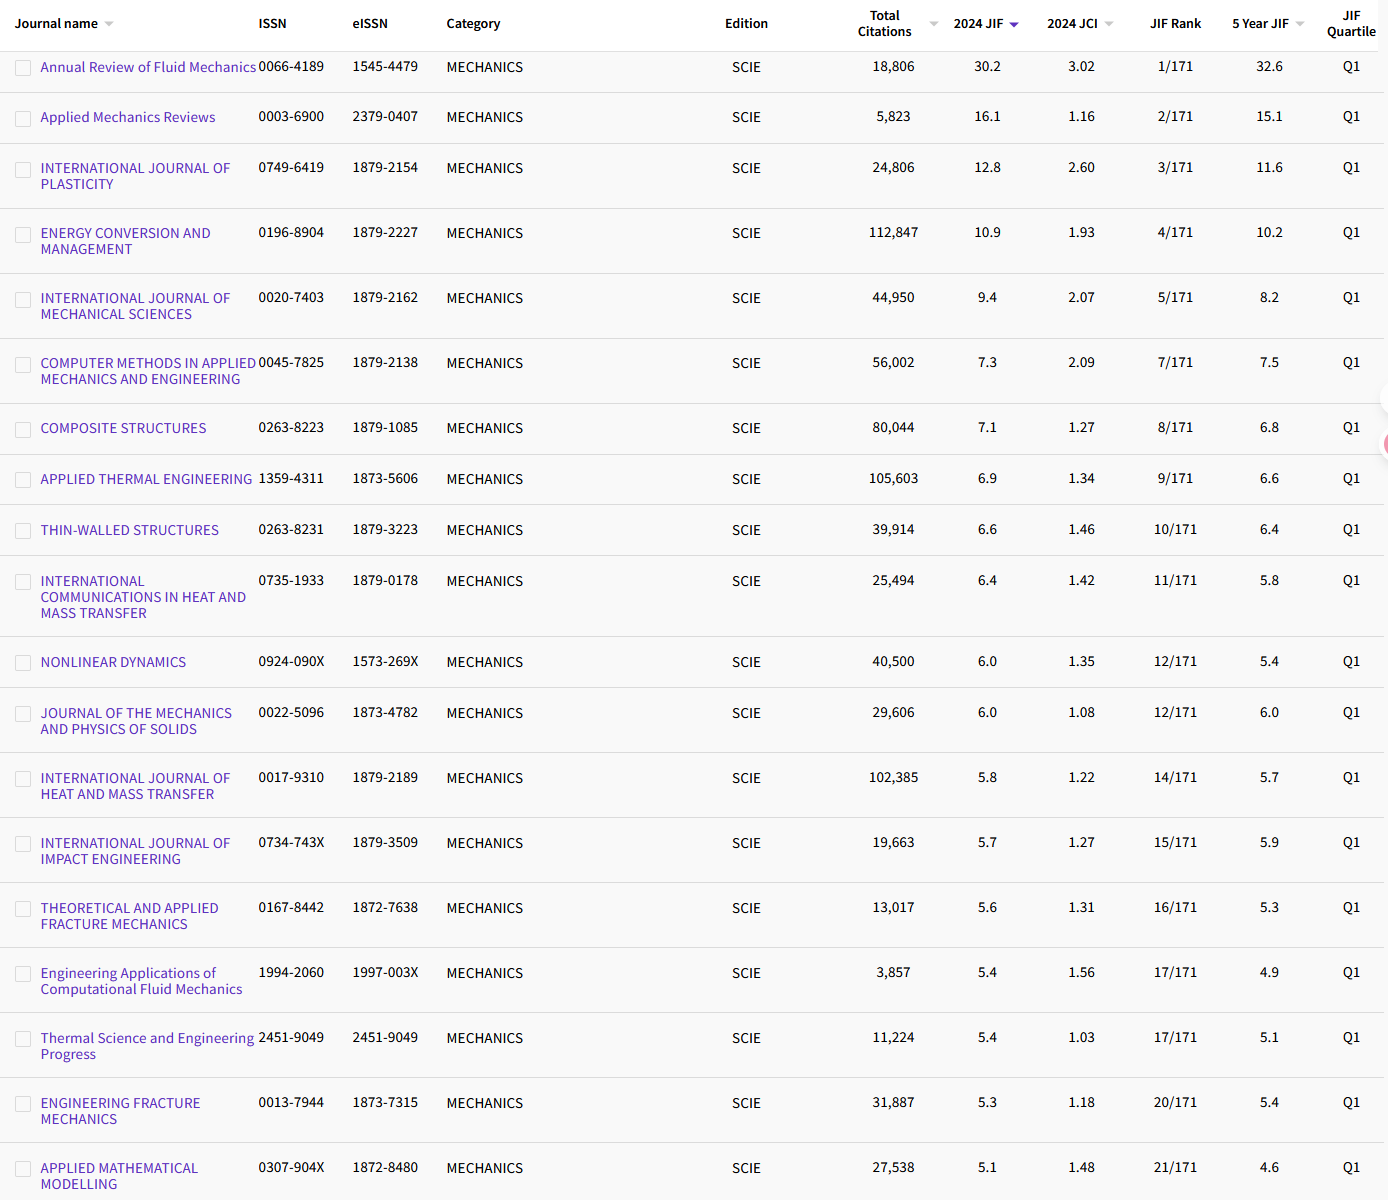Open International Communications in Heat and Mass Transfer
Screen dimensions: 1388x1200
(x=143, y=597)
